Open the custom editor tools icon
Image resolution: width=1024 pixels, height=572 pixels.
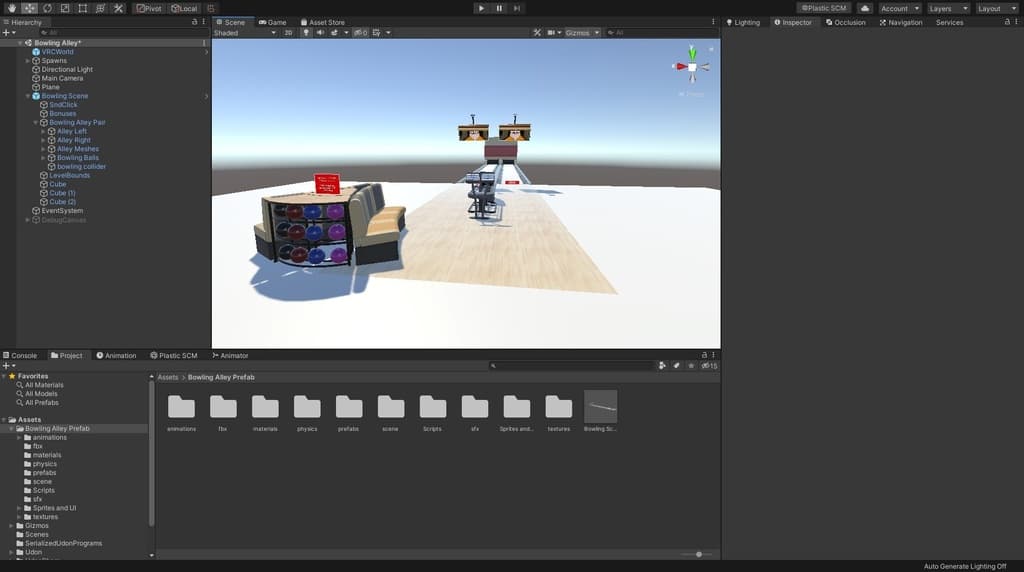tap(118, 8)
